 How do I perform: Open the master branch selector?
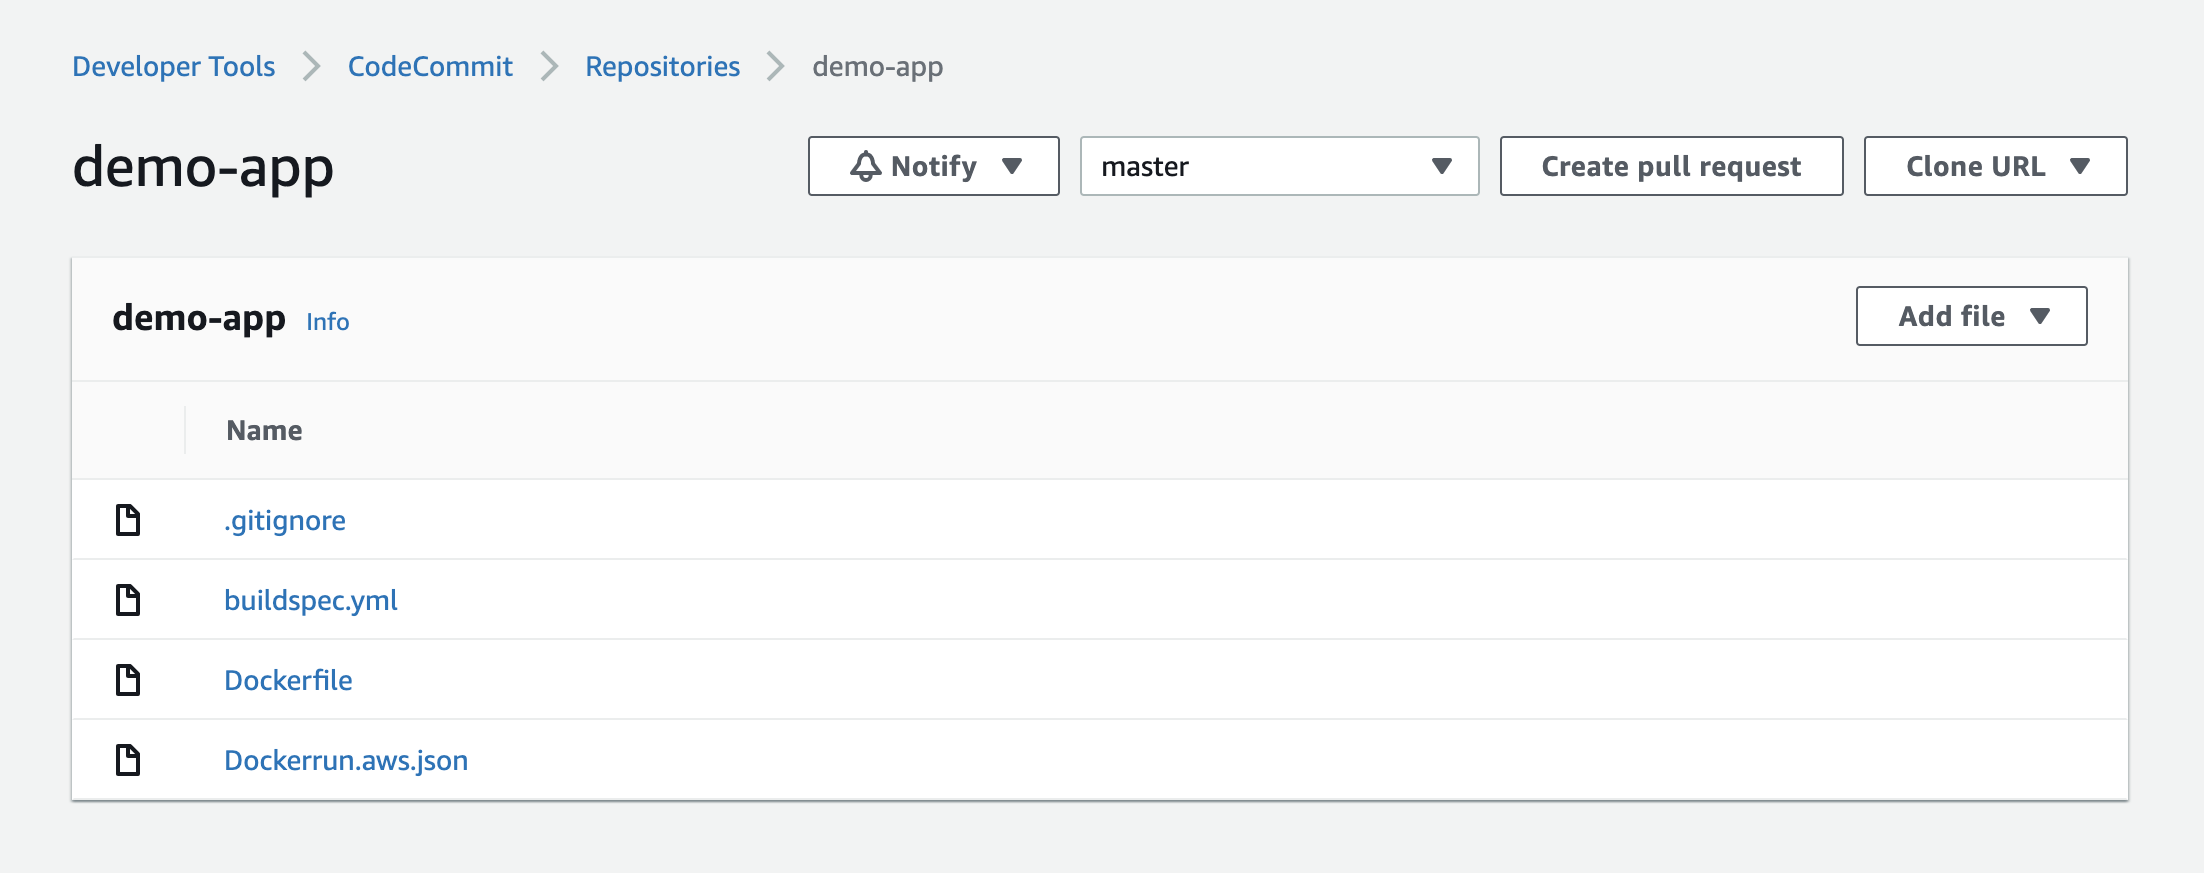tap(1279, 166)
